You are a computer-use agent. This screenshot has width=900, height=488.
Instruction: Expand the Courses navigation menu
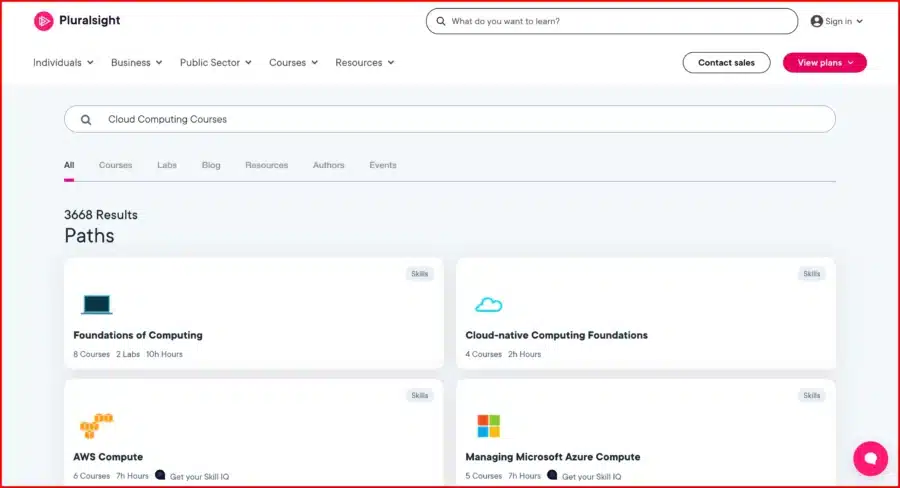[x=293, y=63]
